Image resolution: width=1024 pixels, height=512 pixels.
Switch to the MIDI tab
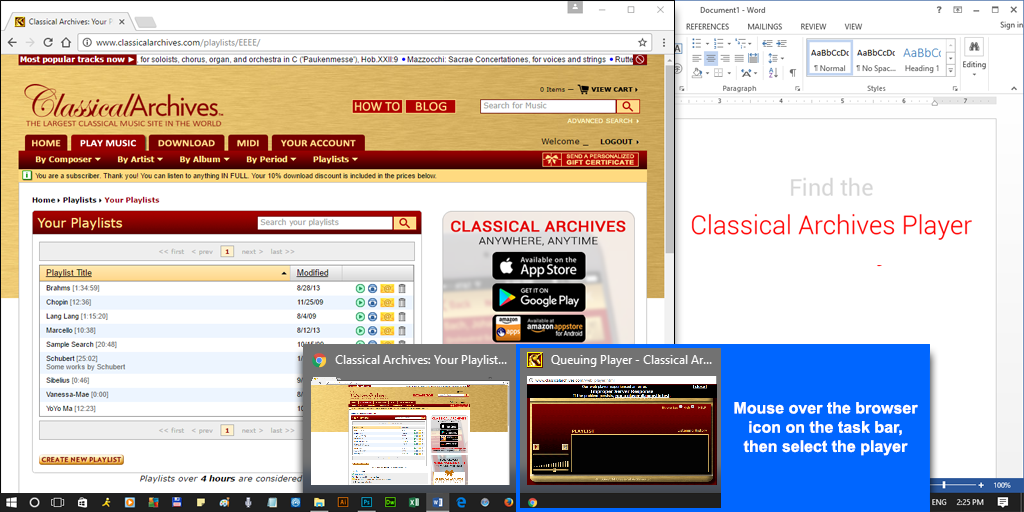pos(246,143)
